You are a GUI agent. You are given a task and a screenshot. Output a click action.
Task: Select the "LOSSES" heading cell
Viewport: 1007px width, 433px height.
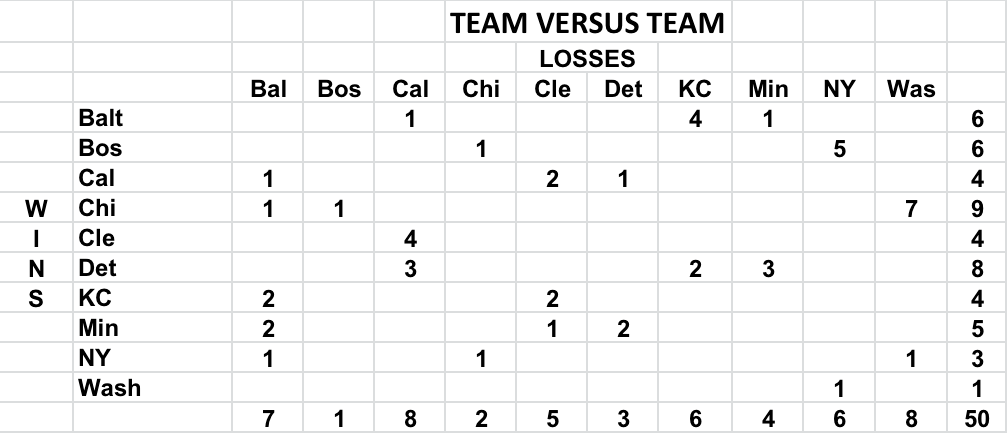point(587,59)
